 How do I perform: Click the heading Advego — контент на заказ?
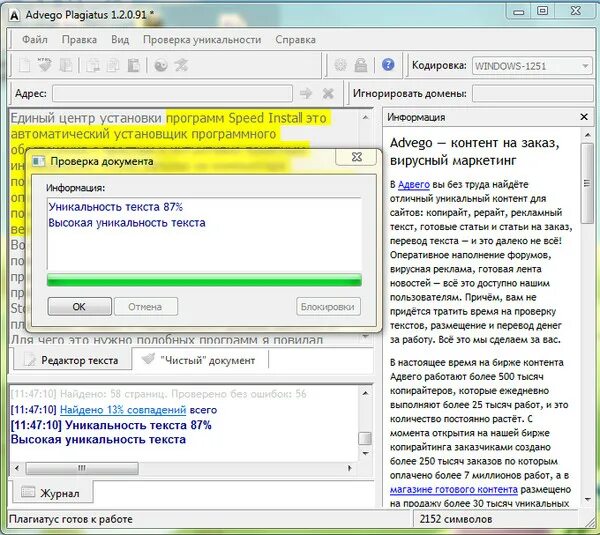pos(474,143)
